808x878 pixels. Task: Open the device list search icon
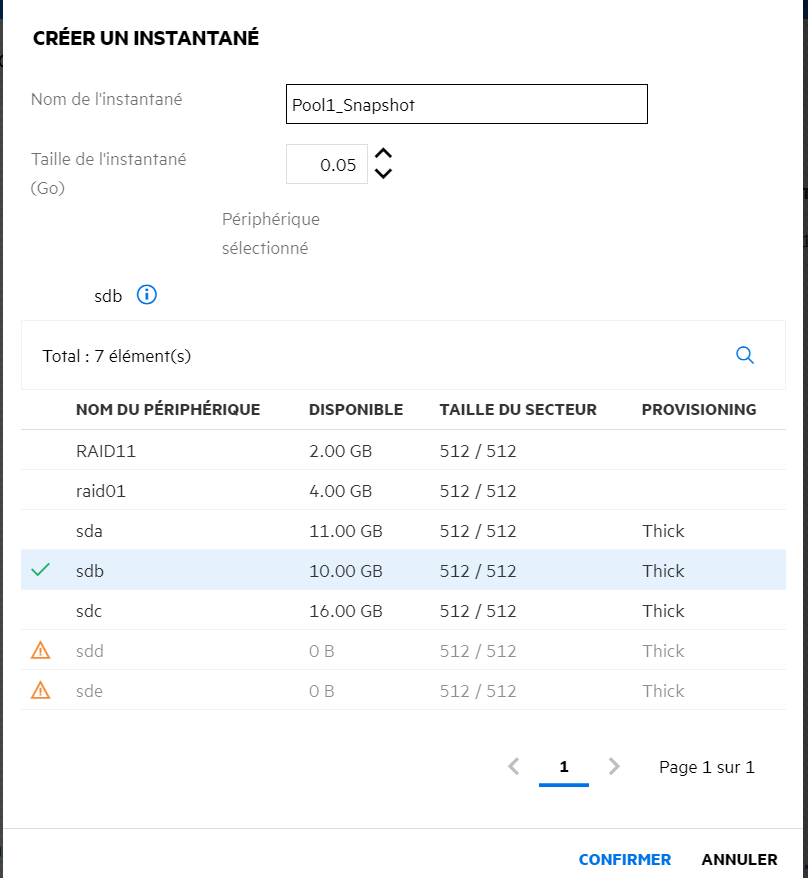point(744,355)
